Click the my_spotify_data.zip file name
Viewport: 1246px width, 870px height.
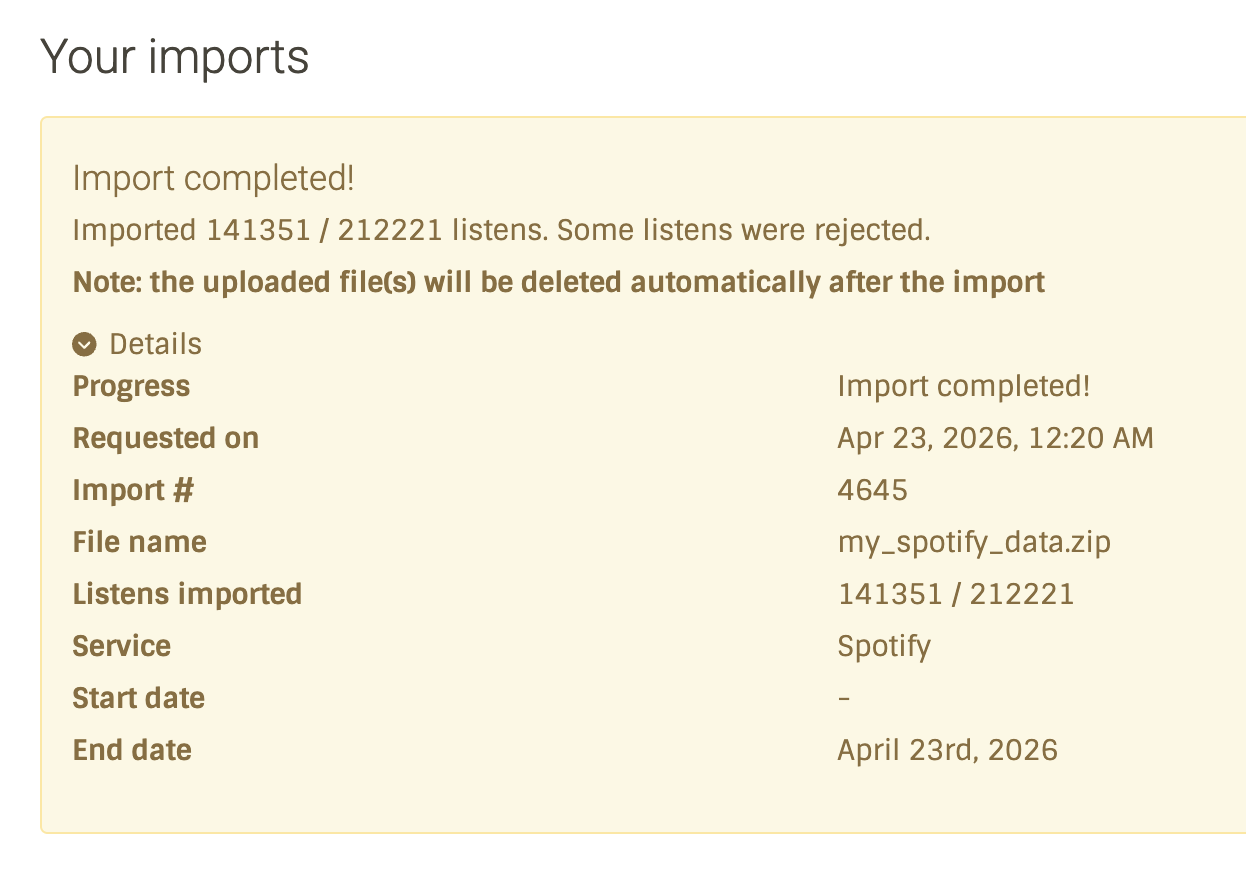(x=974, y=542)
